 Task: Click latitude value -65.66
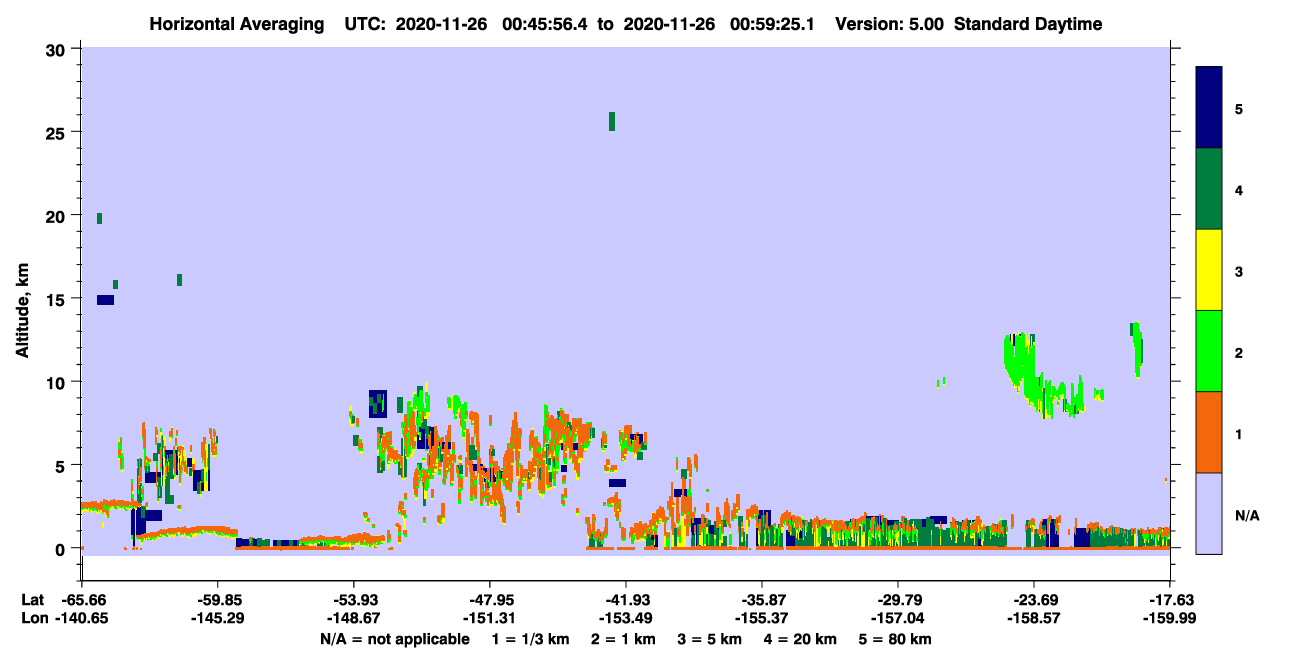[x=85, y=600]
